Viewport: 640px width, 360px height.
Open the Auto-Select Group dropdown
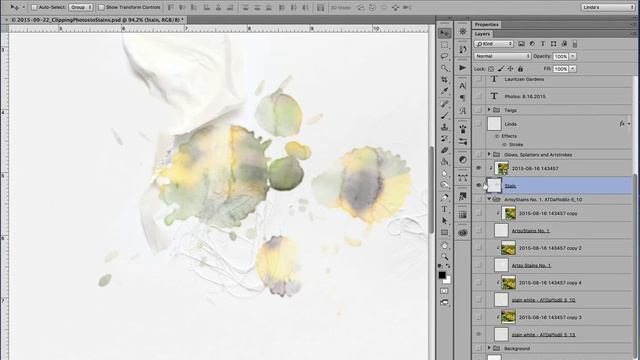coord(81,7)
